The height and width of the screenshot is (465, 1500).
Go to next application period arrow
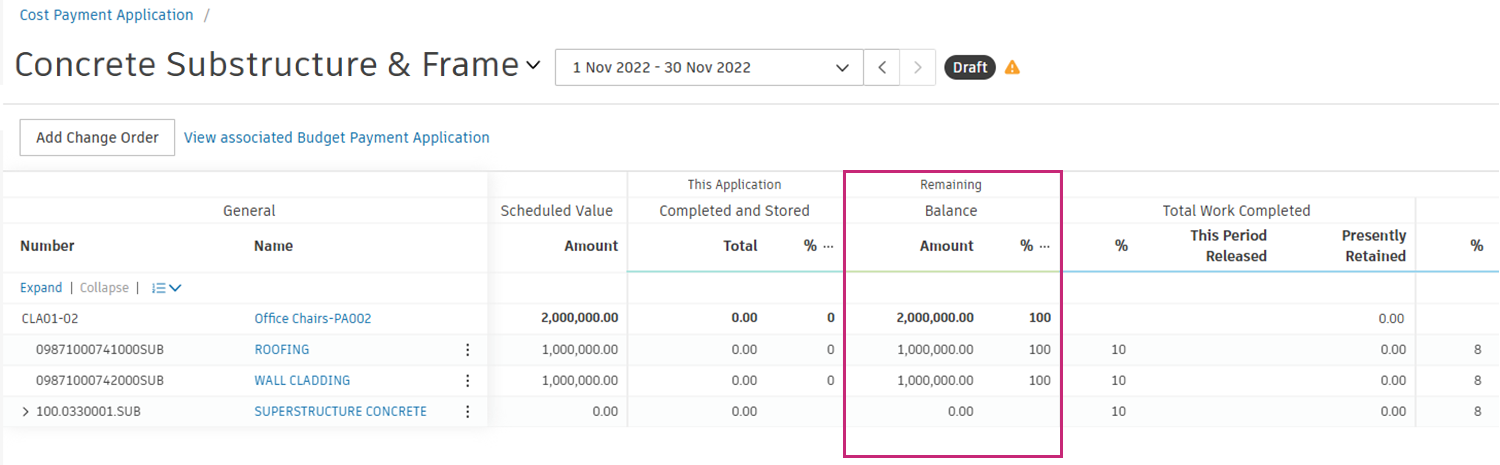pos(918,68)
